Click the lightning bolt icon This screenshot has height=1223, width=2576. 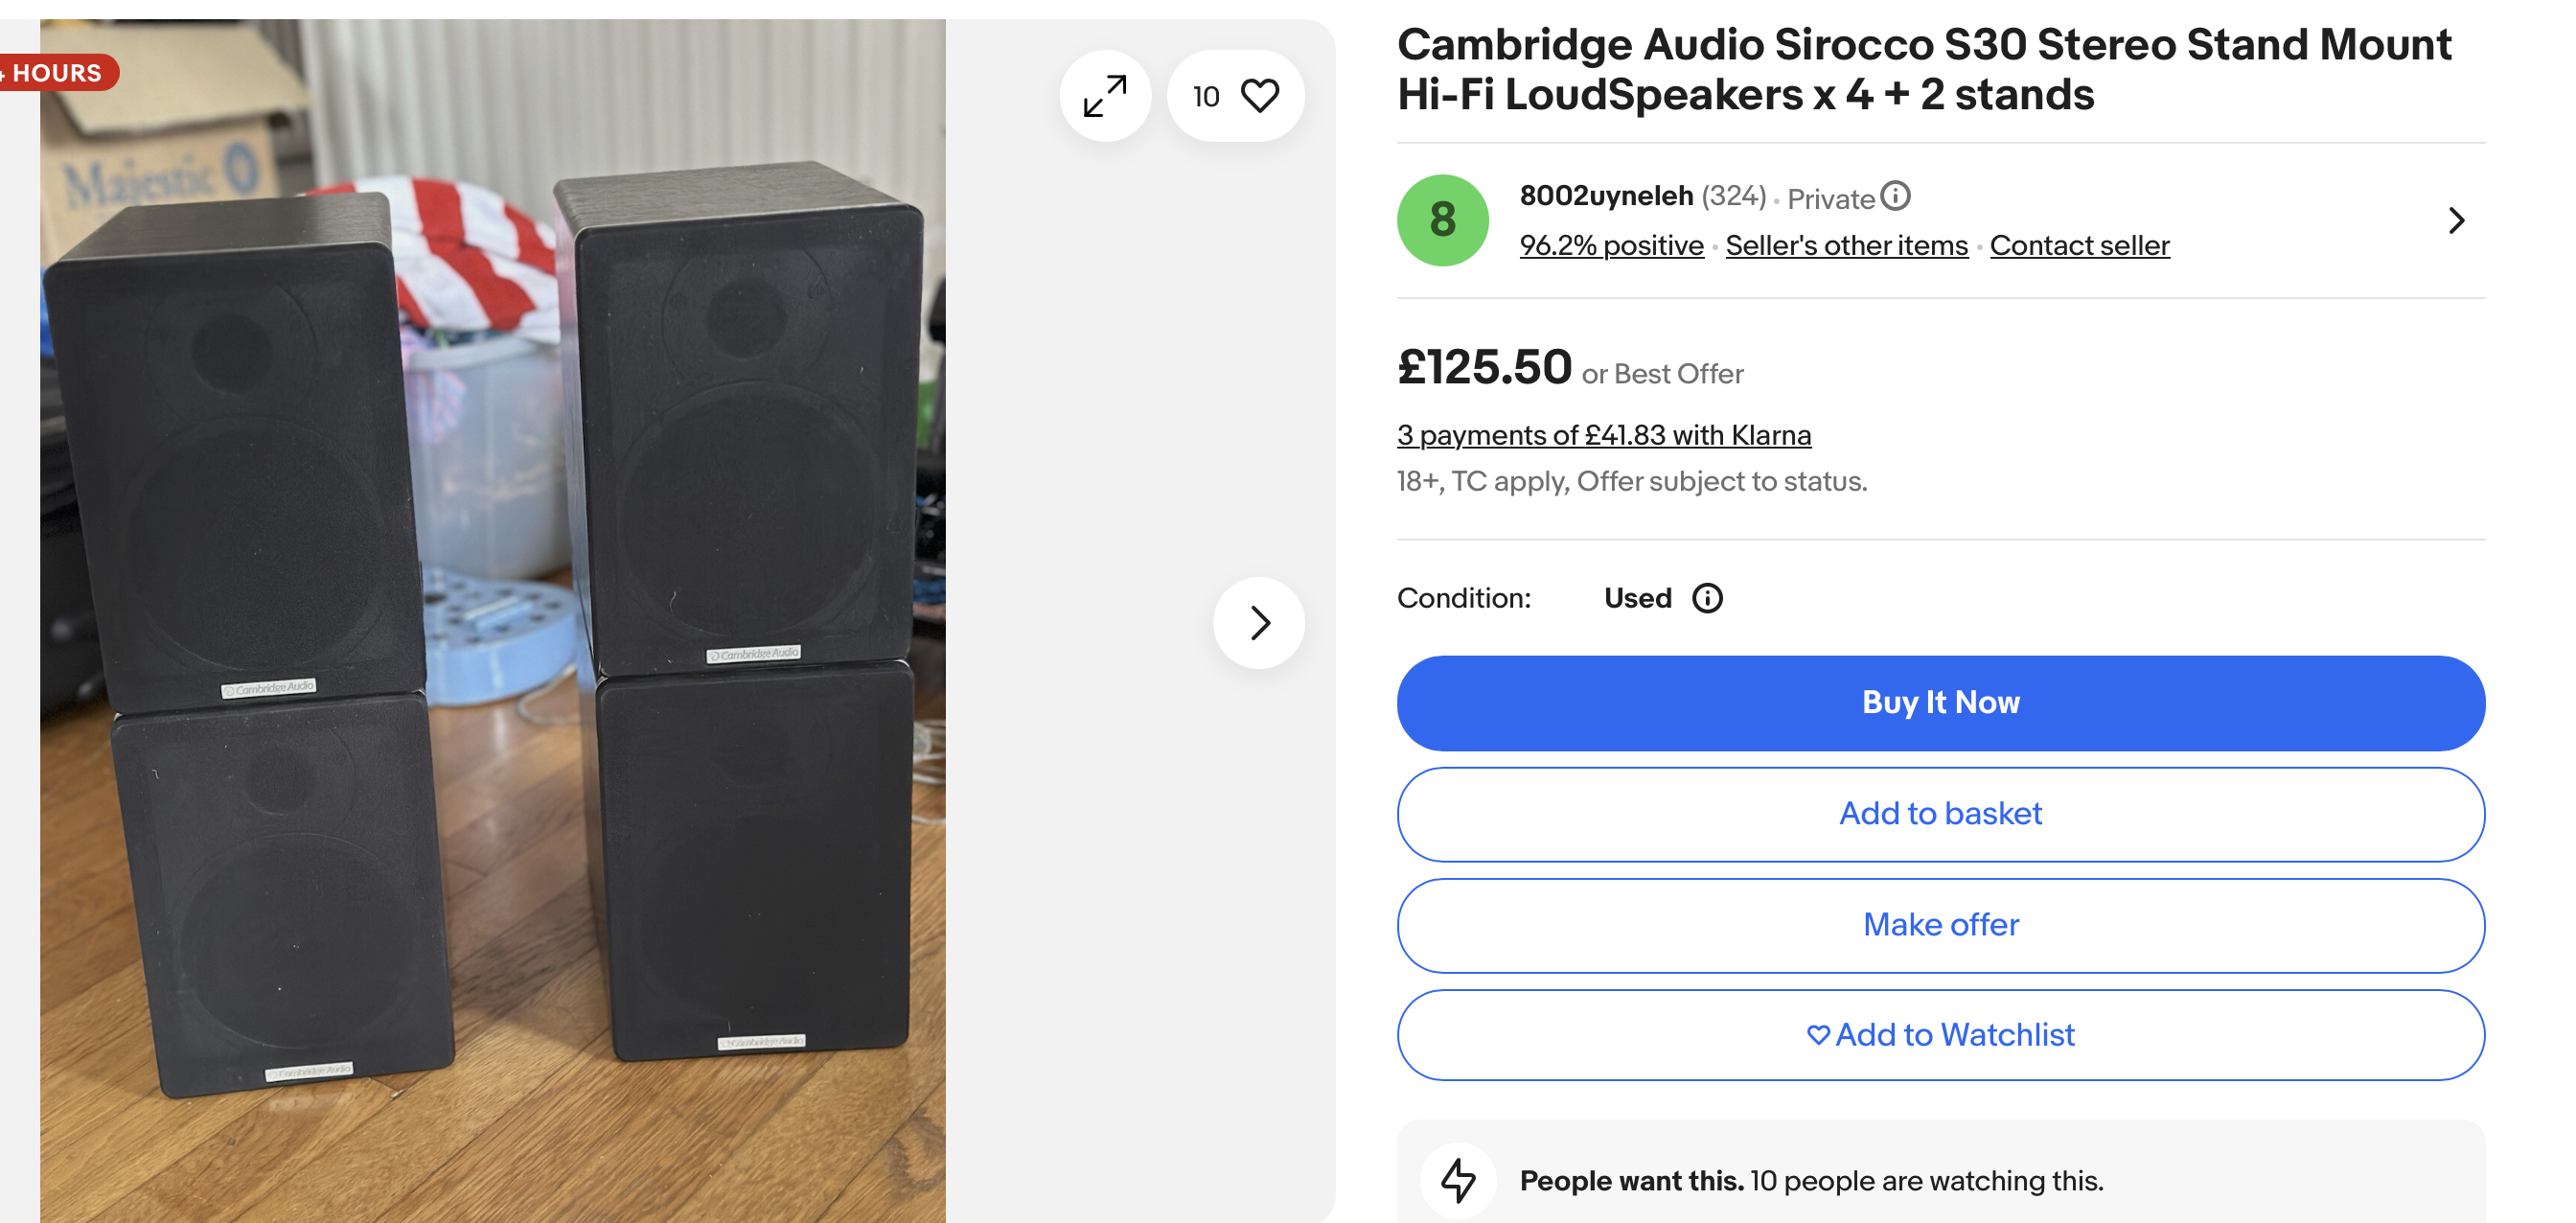coord(1458,1180)
